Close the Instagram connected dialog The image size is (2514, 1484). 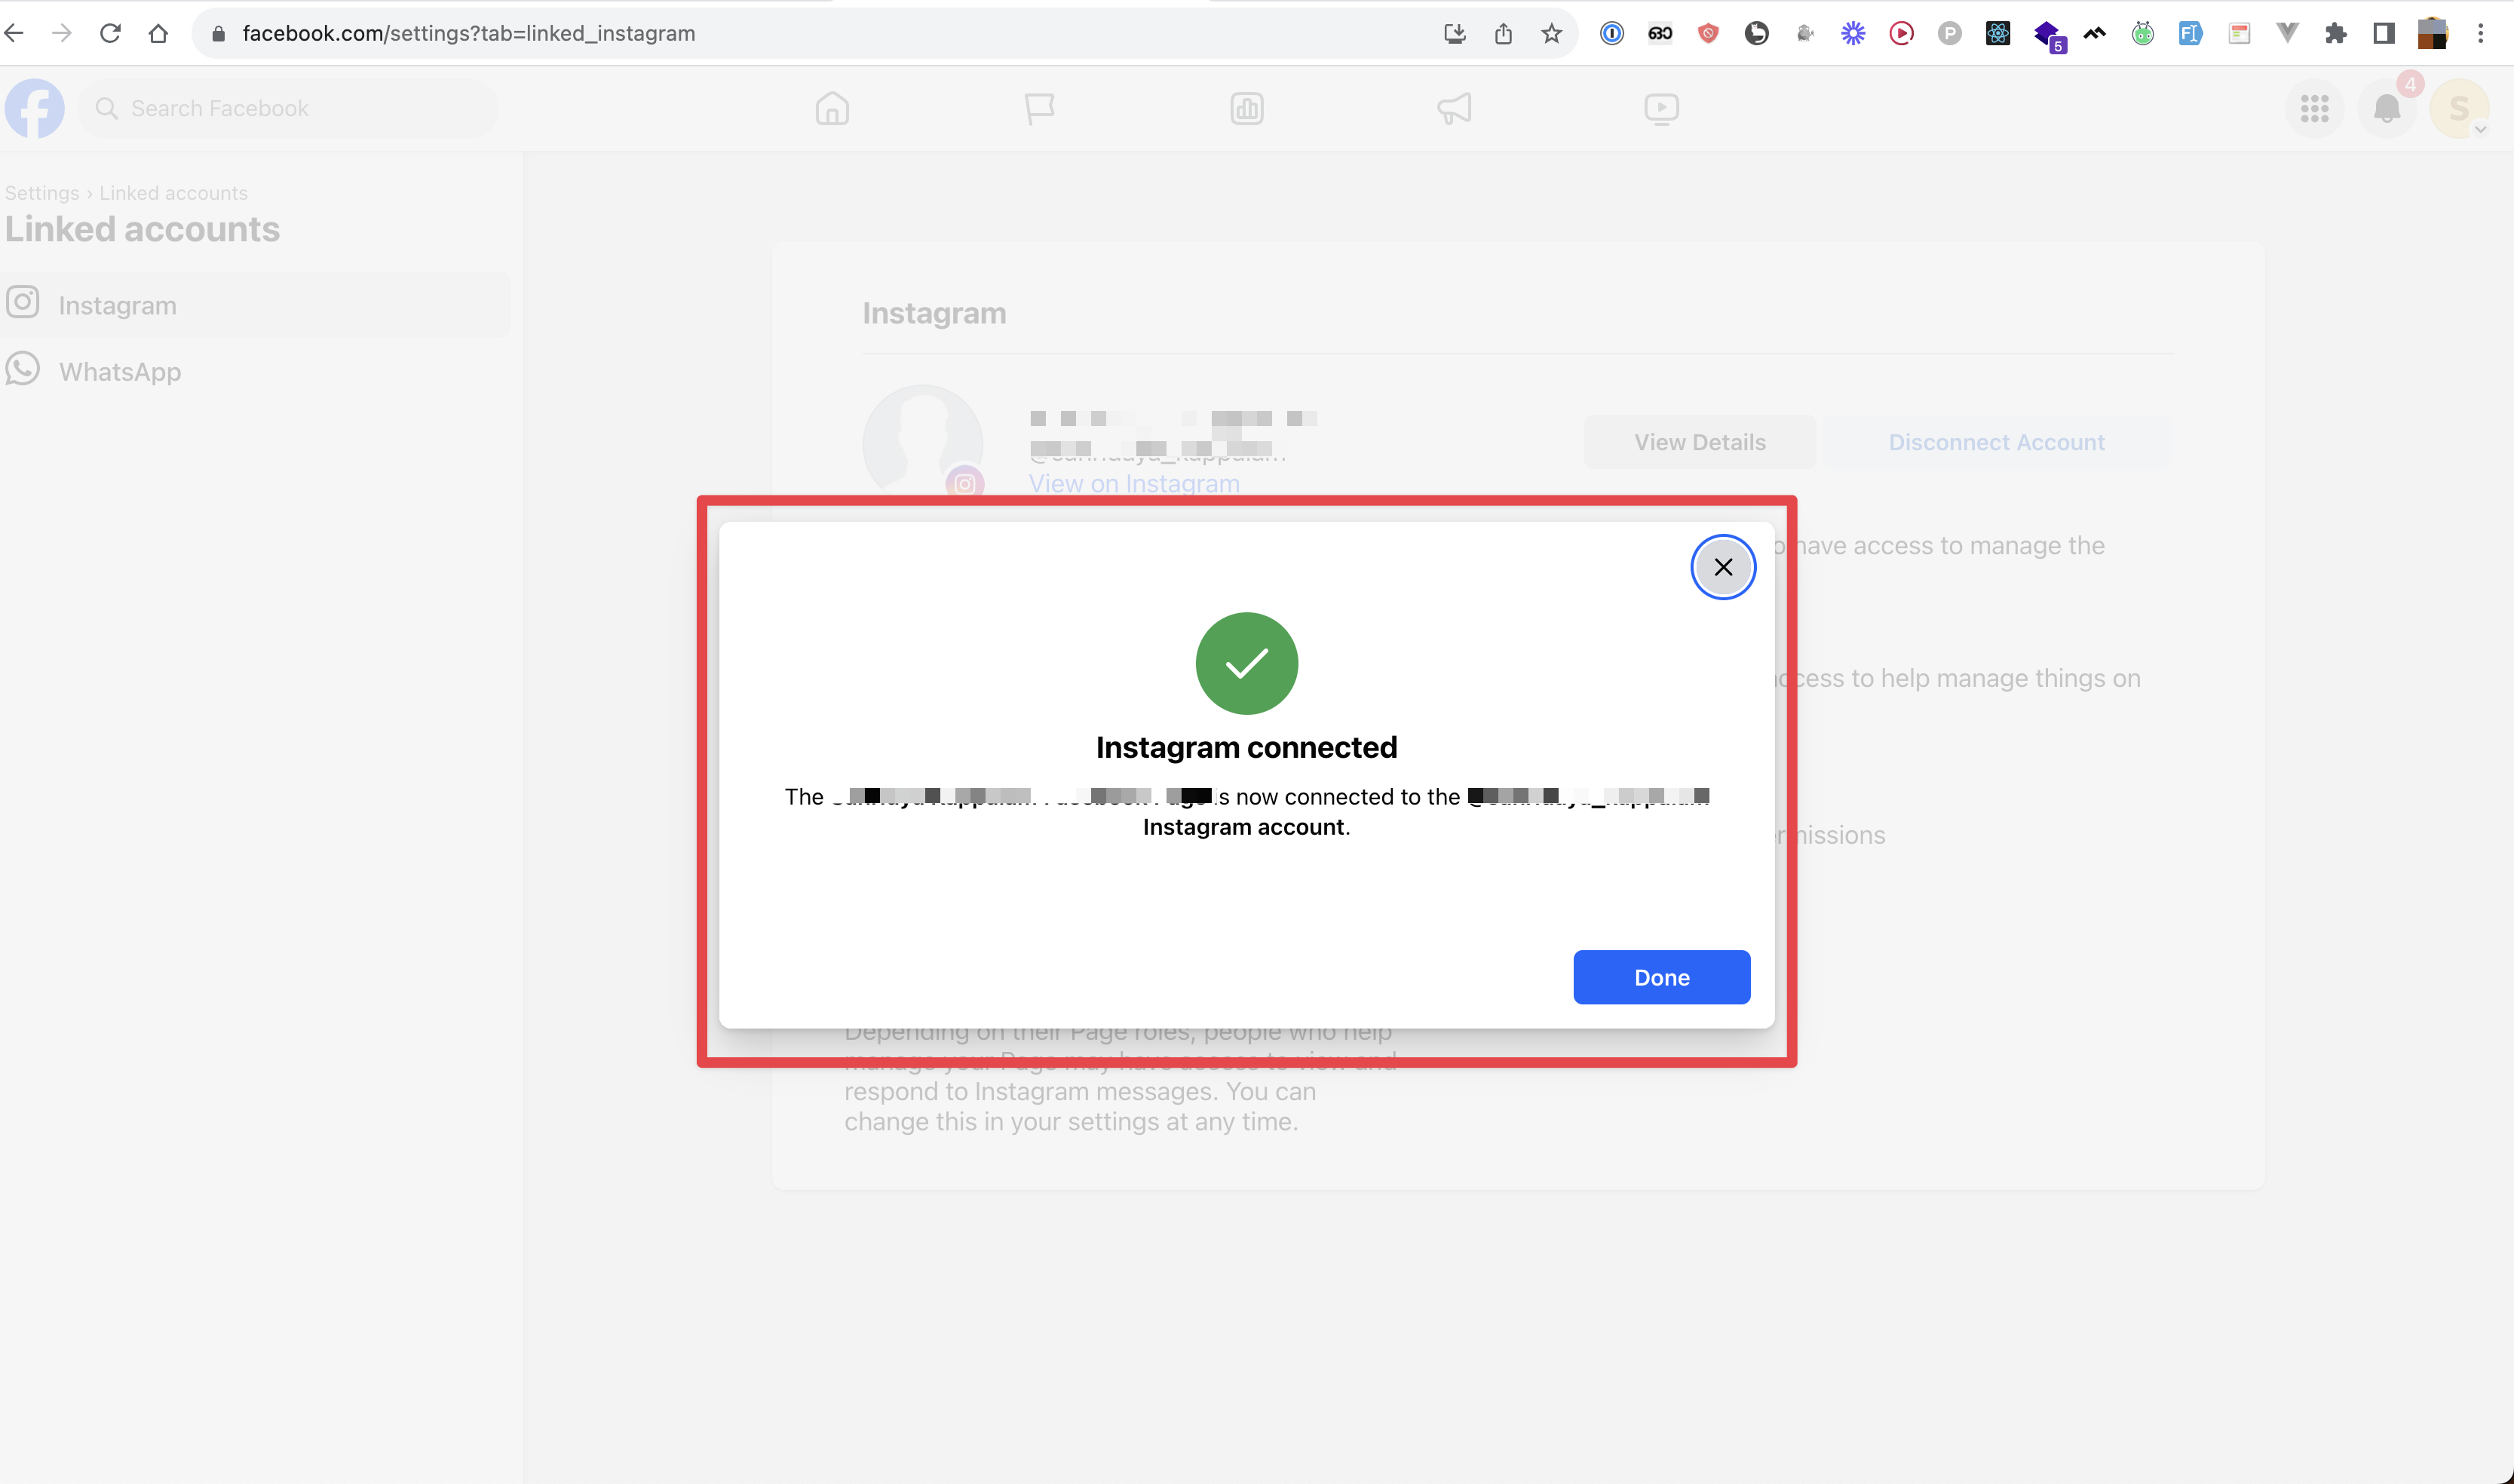pyautogui.click(x=1722, y=567)
